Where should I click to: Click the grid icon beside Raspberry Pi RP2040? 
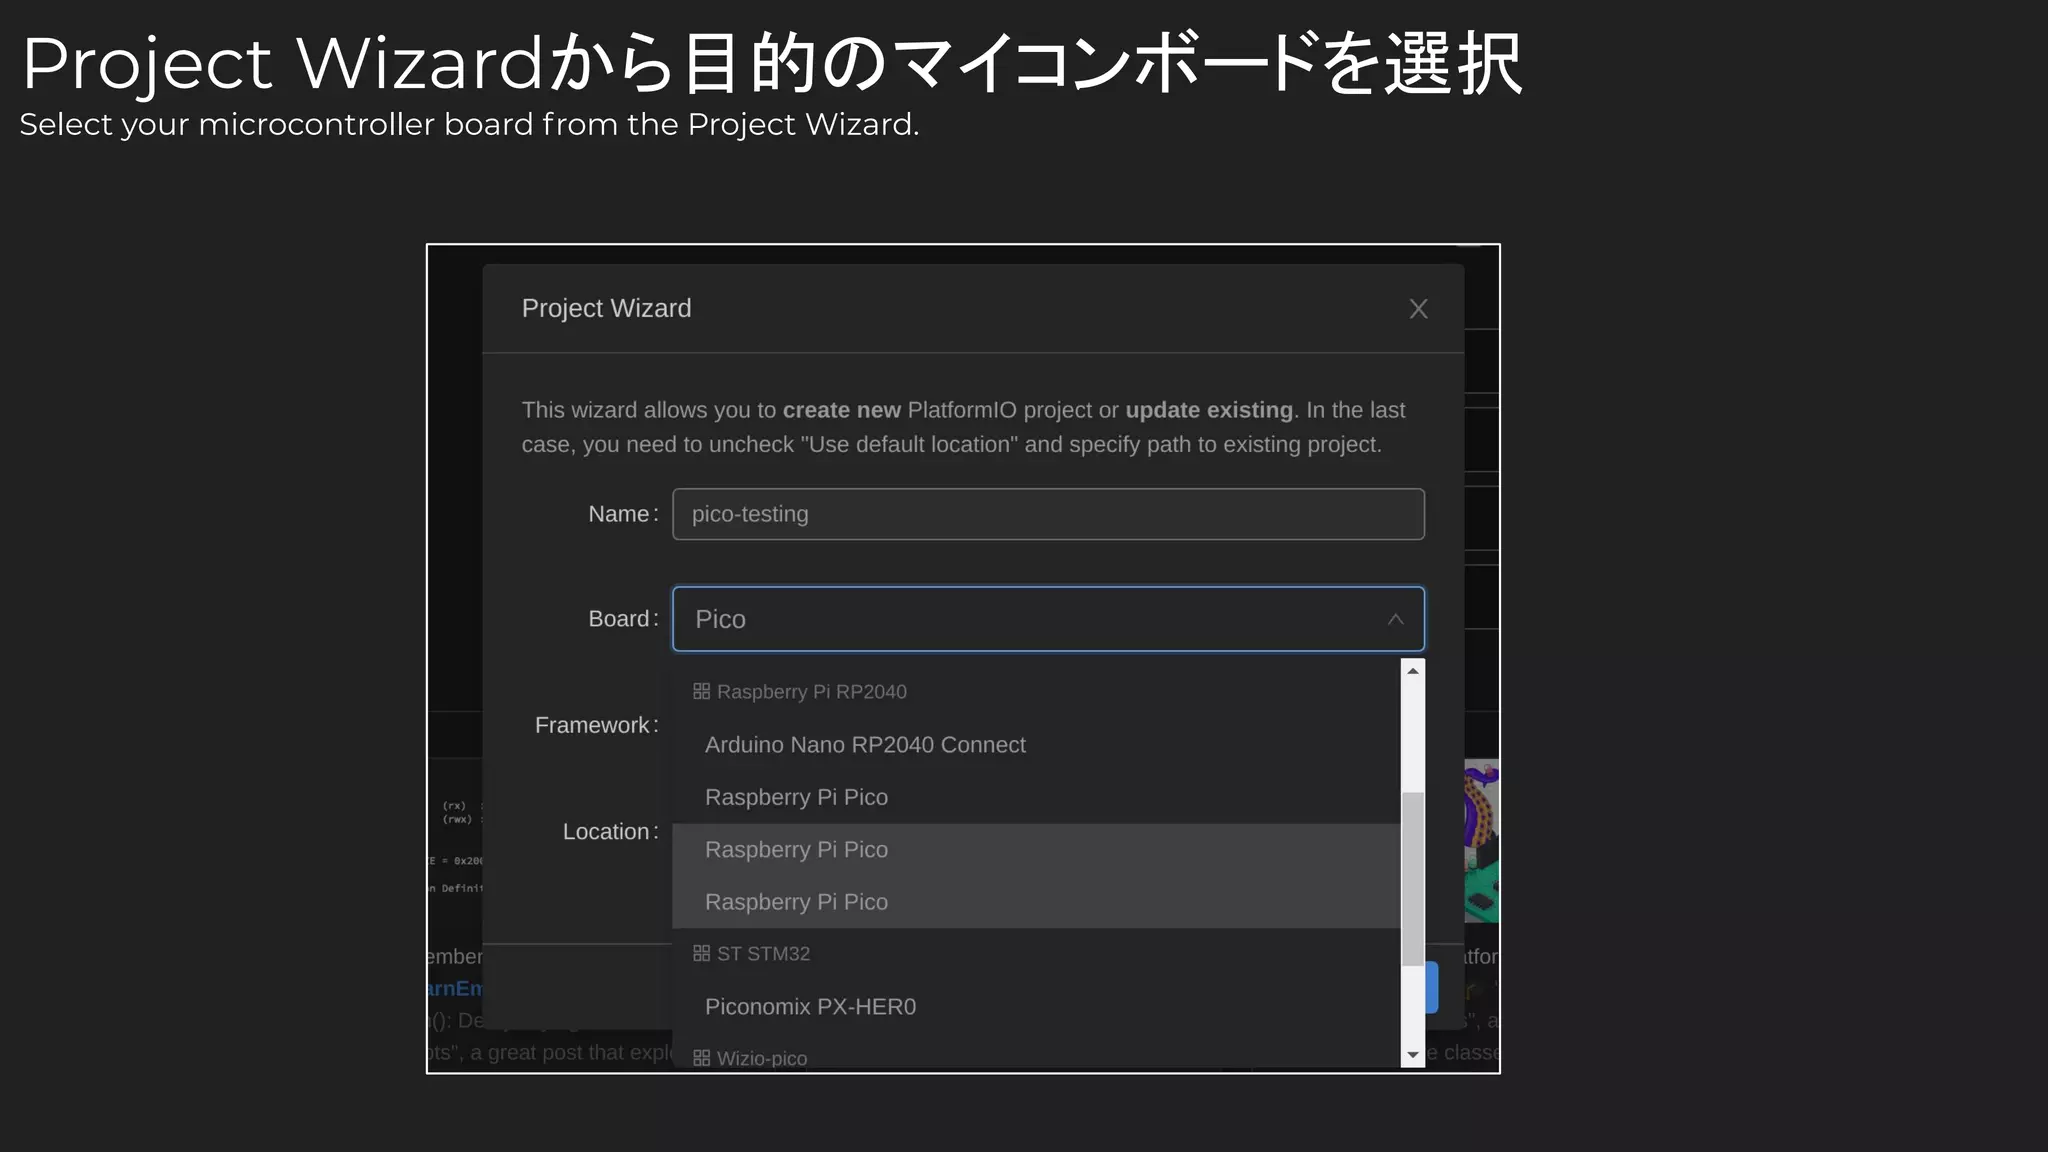701,691
